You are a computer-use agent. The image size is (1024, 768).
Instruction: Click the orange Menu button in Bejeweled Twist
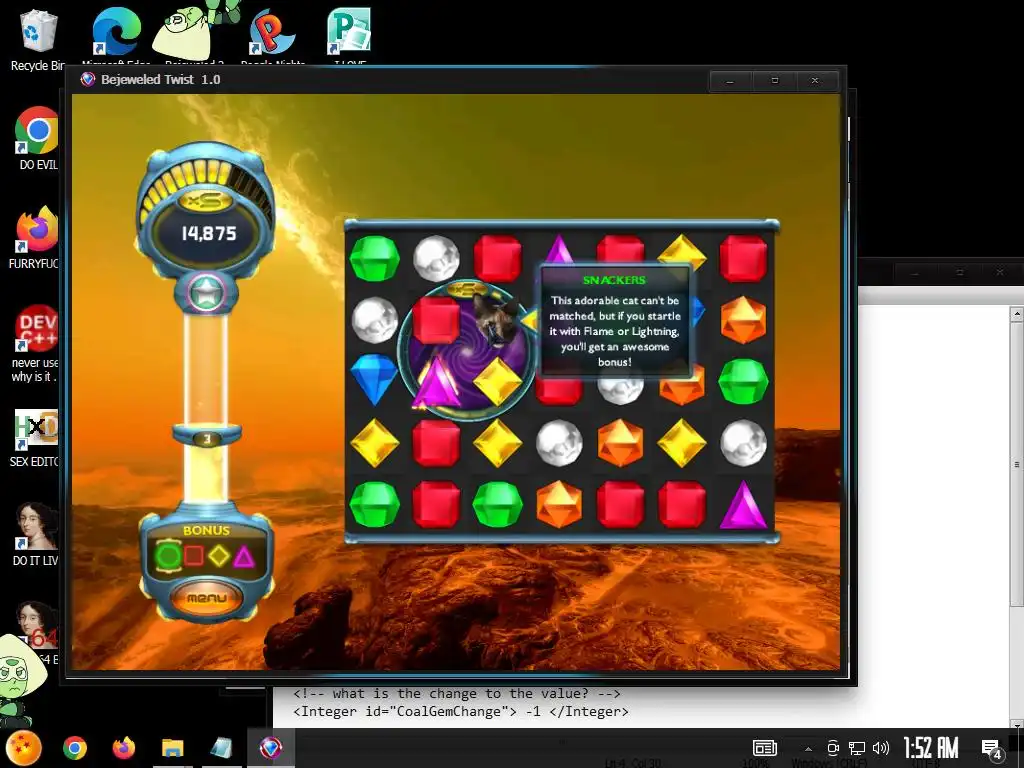point(206,597)
